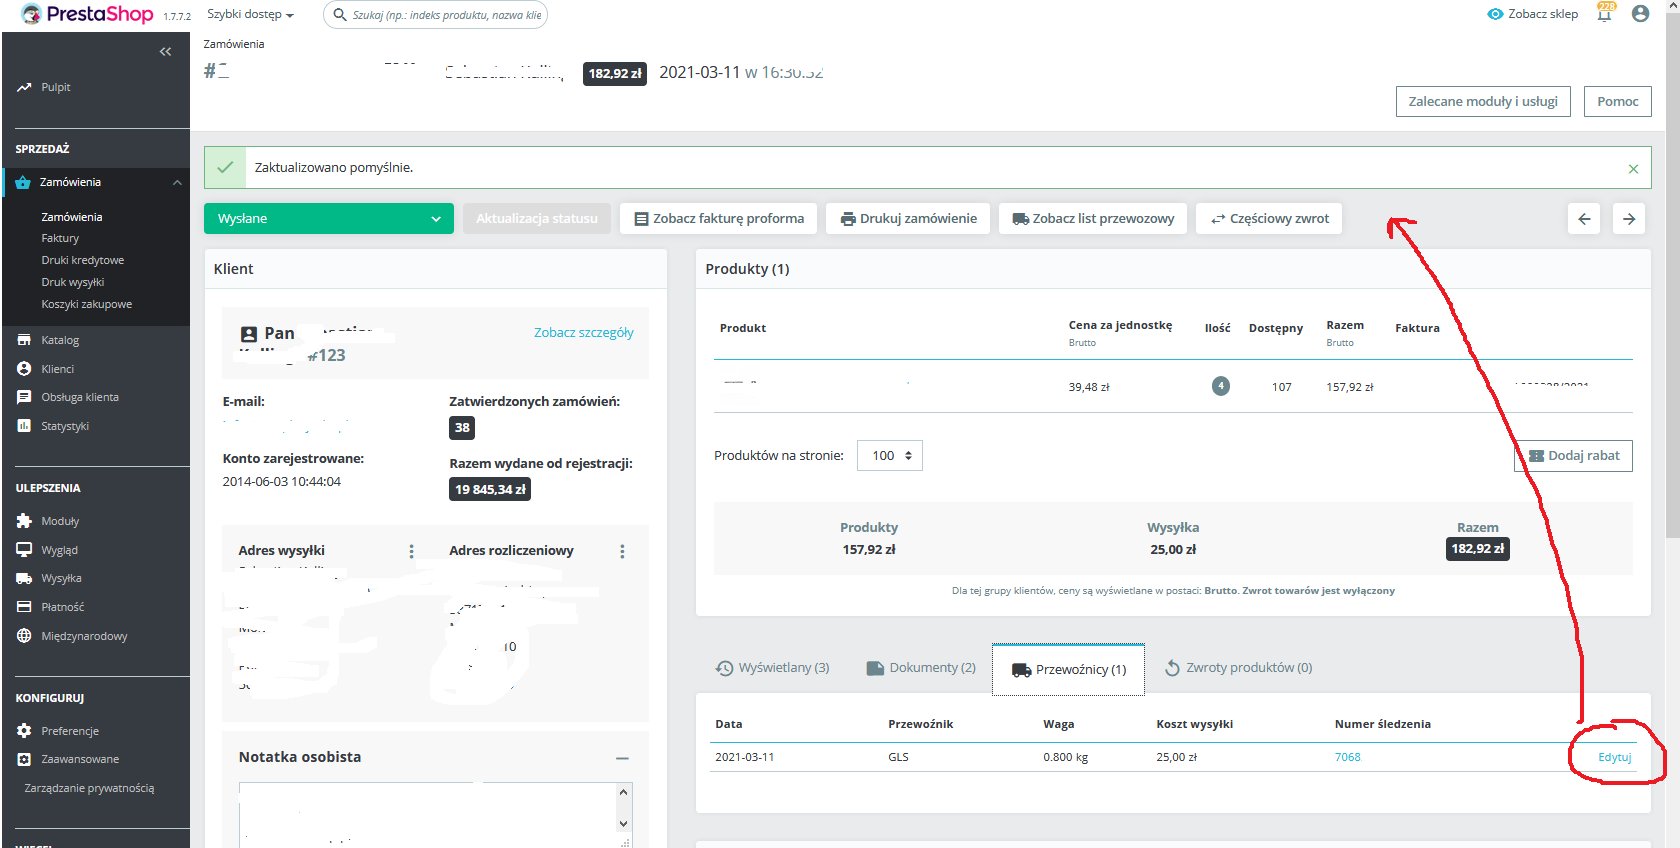The image size is (1680, 848).
Task: Click Pomoc help button
Action: pos(1617,102)
